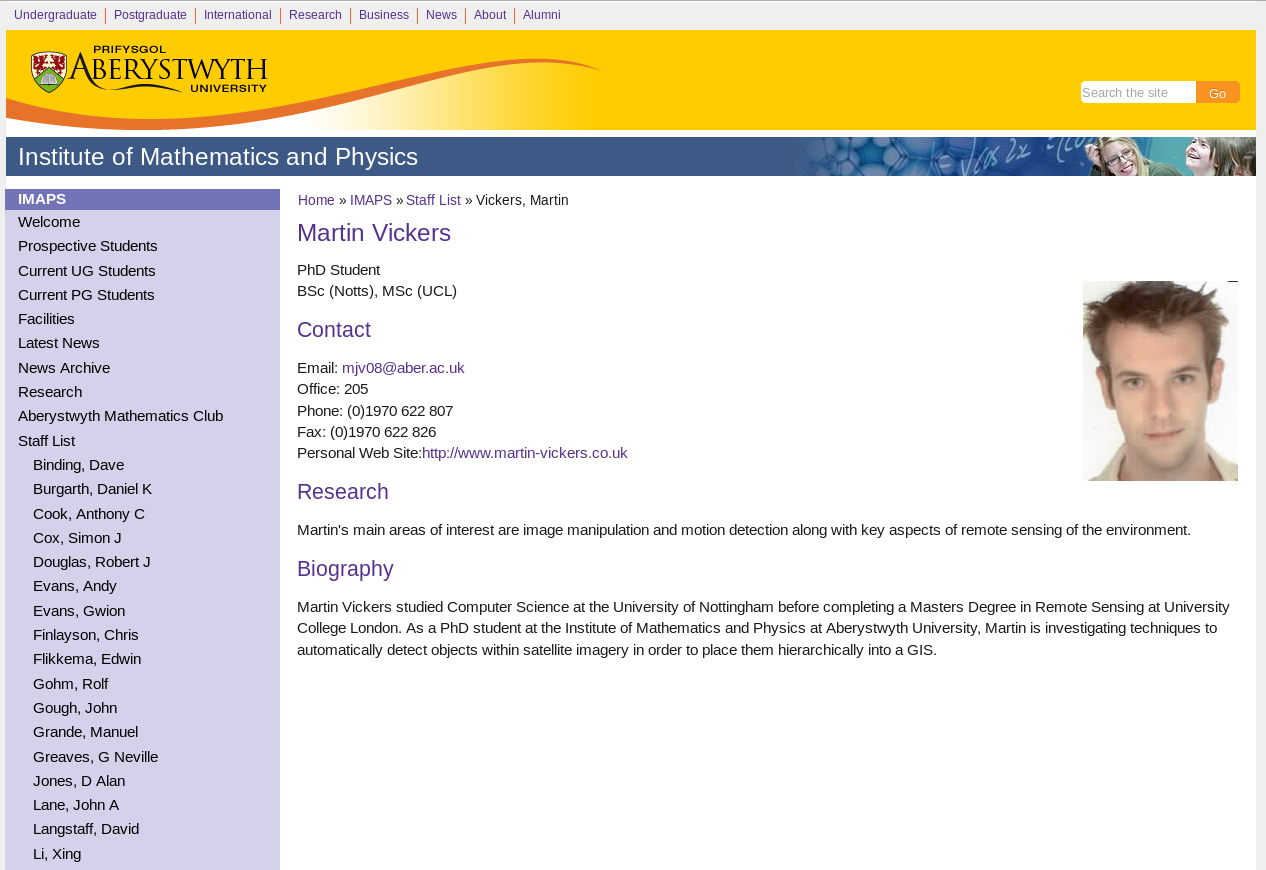Go to the International section
Viewport: 1266px width, 870px height.
[x=238, y=15]
